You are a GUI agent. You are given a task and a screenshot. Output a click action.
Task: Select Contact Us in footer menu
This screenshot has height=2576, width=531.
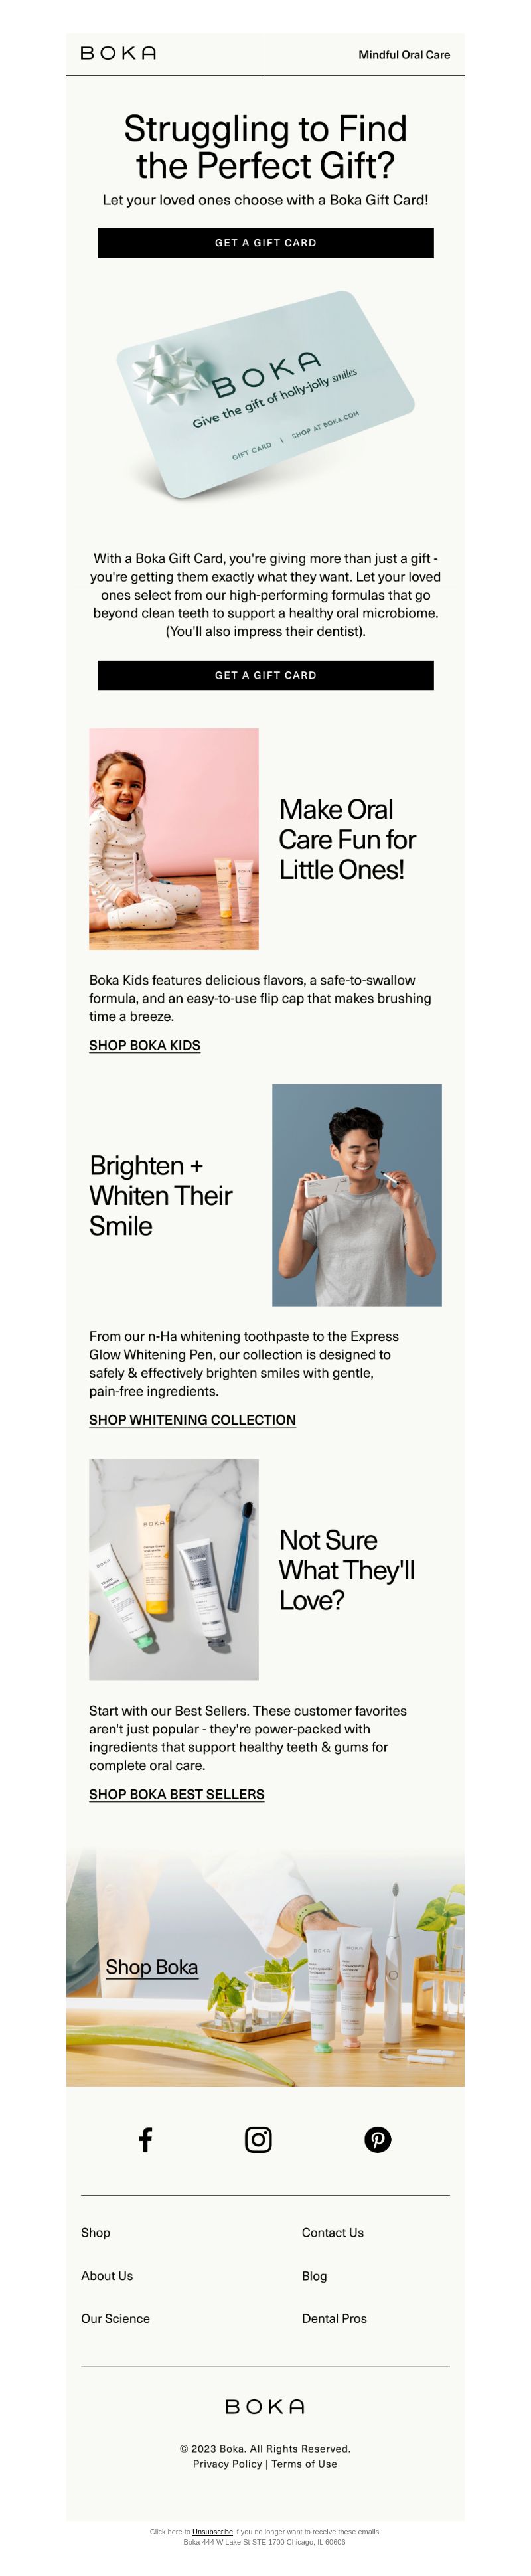click(x=333, y=2233)
